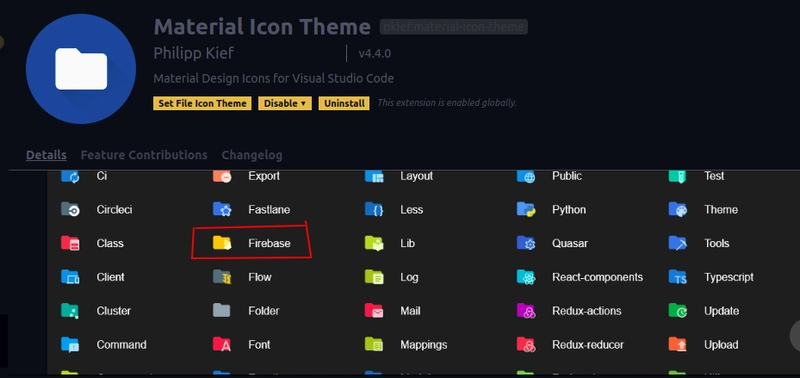Screen dimensions: 800x378
Task: Open the Philipp Kief publisher link
Action: pos(193,54)
